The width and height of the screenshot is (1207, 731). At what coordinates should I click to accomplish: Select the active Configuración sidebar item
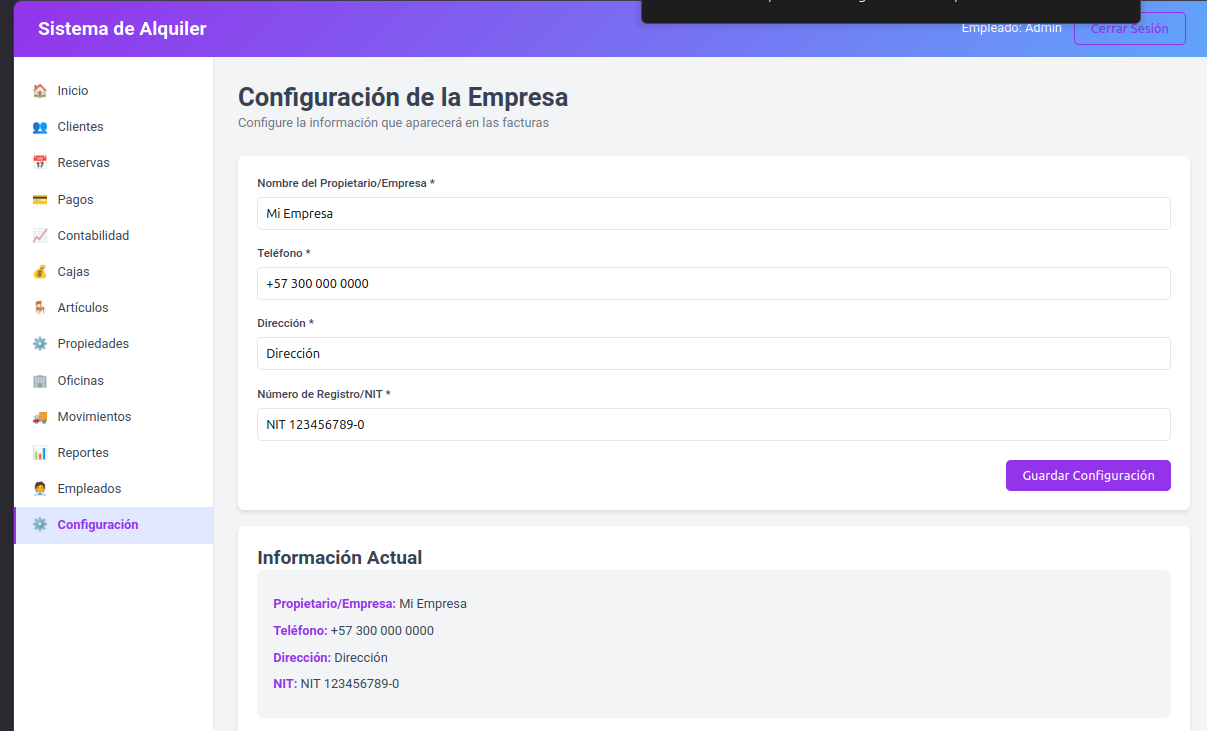pos(114,525)
